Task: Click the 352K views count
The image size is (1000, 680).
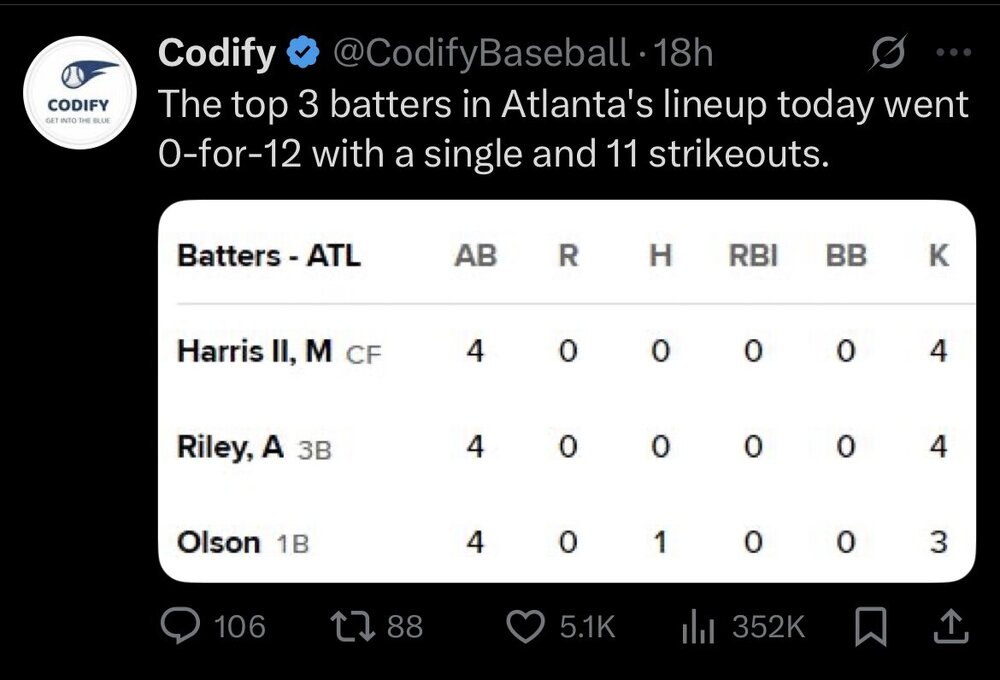Action: pyautogui.click(x=768, y=627)
